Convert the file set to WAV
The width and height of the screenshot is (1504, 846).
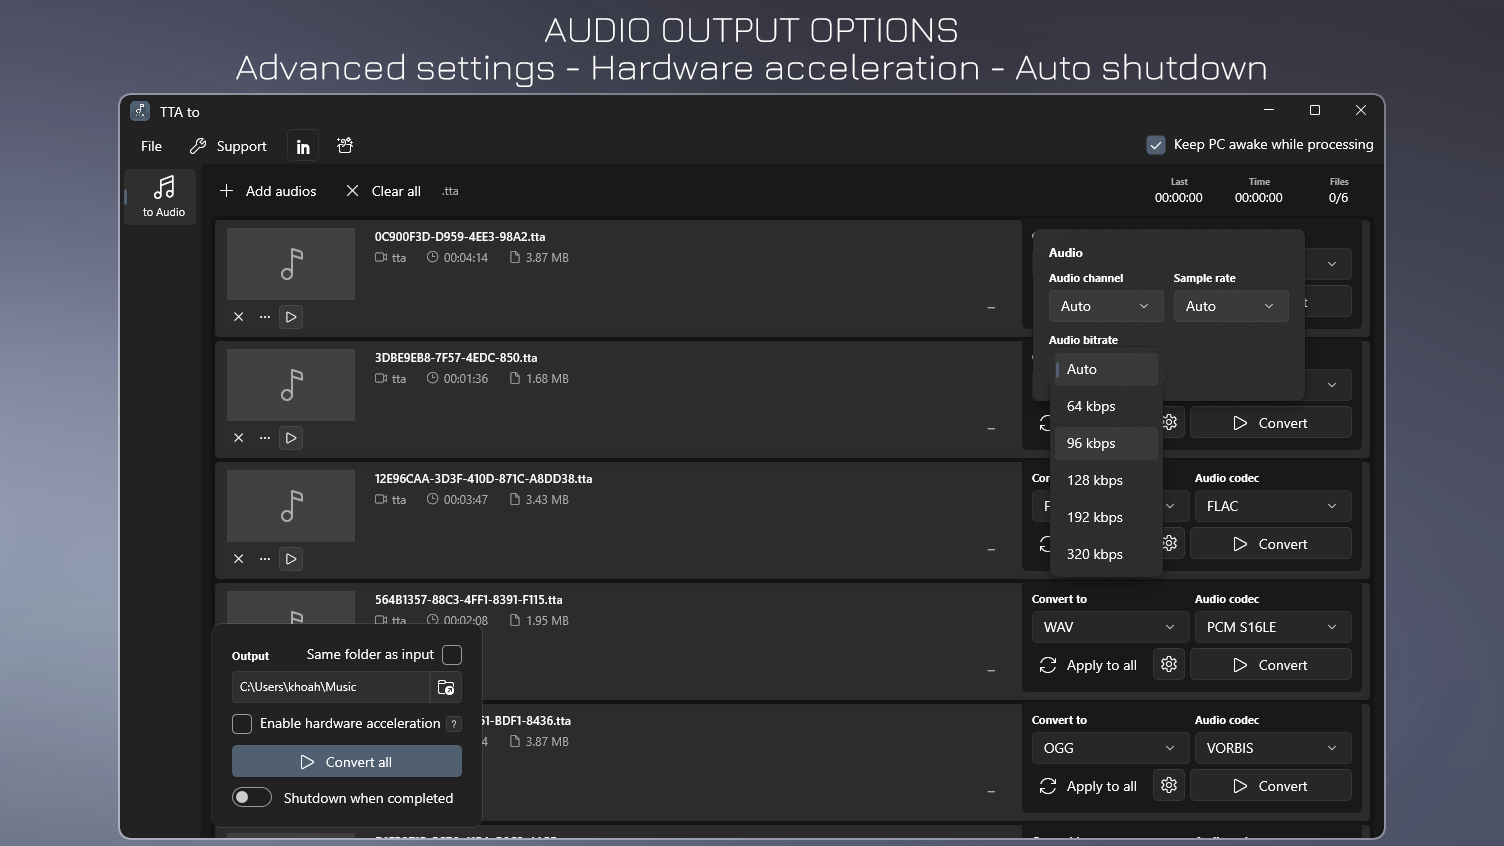tap(1271, 665)
